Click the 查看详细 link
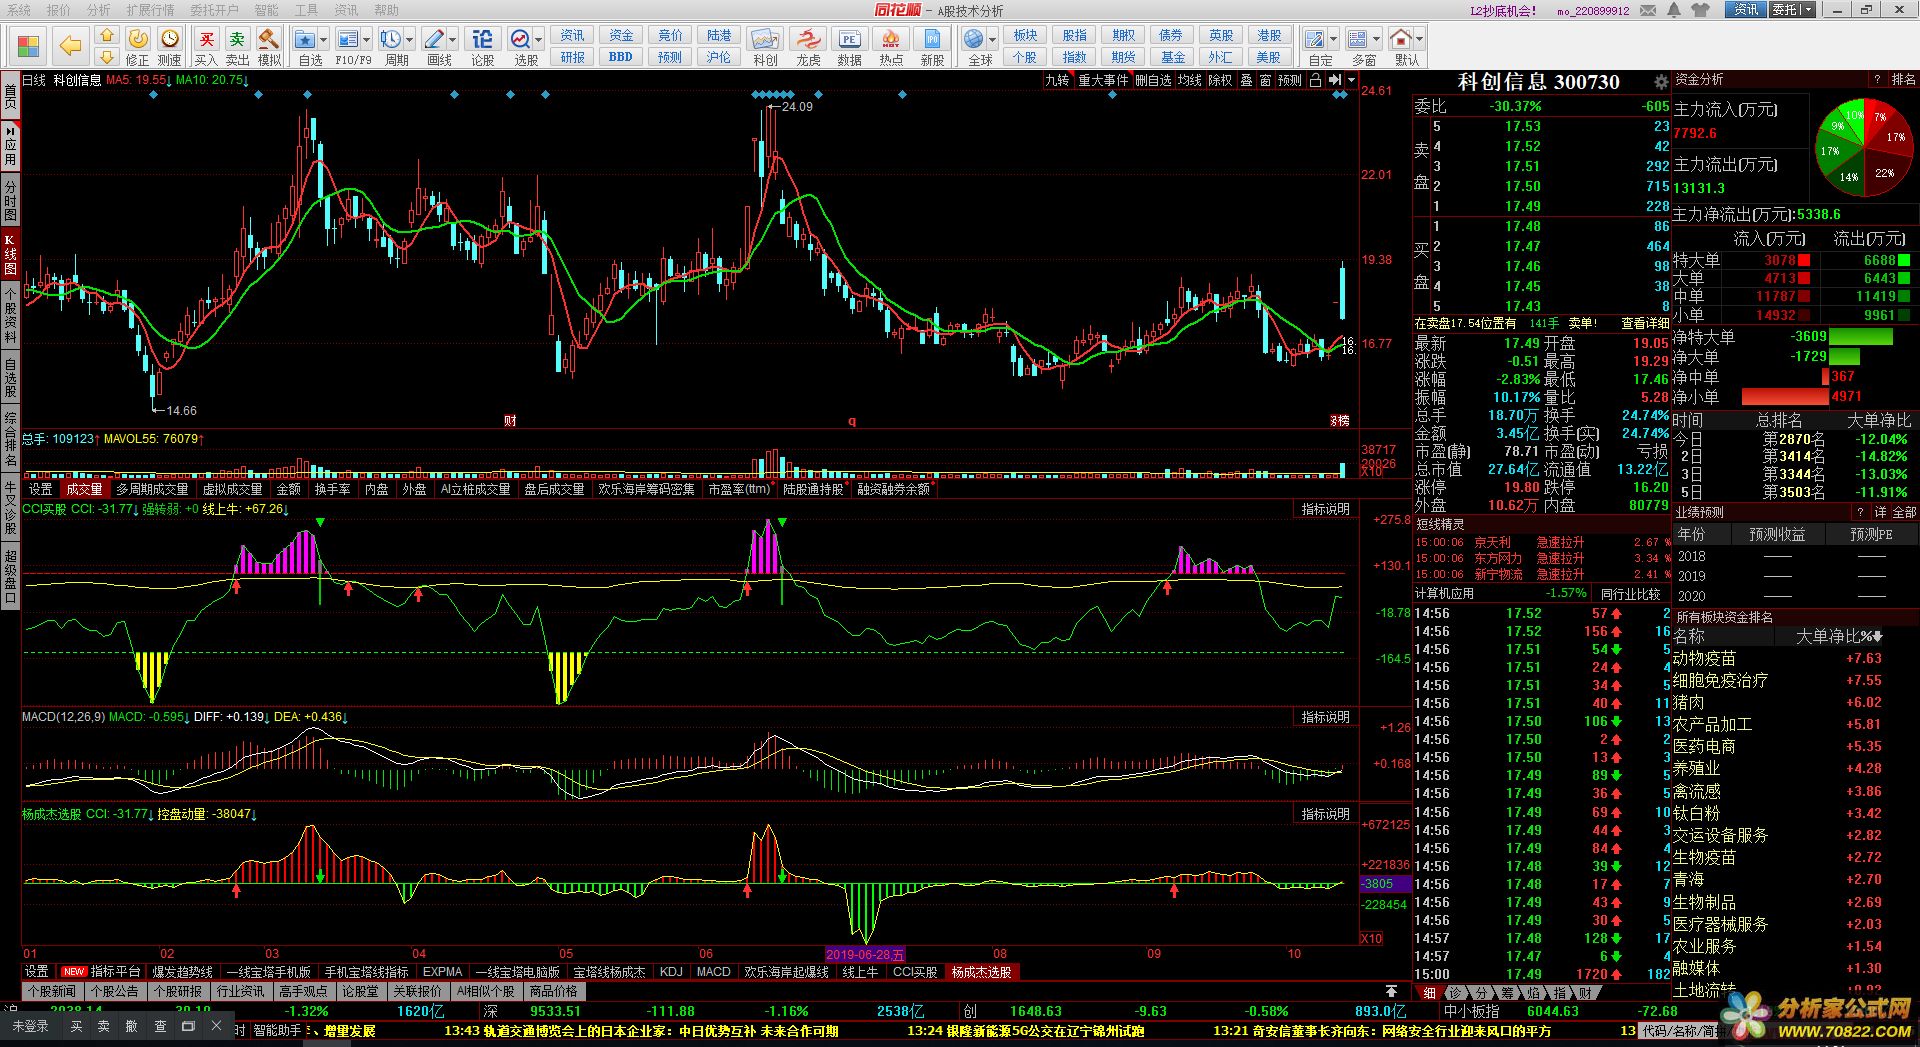The width and height of the screenshot is (1920, 1047). click(x=1644, y=324)
